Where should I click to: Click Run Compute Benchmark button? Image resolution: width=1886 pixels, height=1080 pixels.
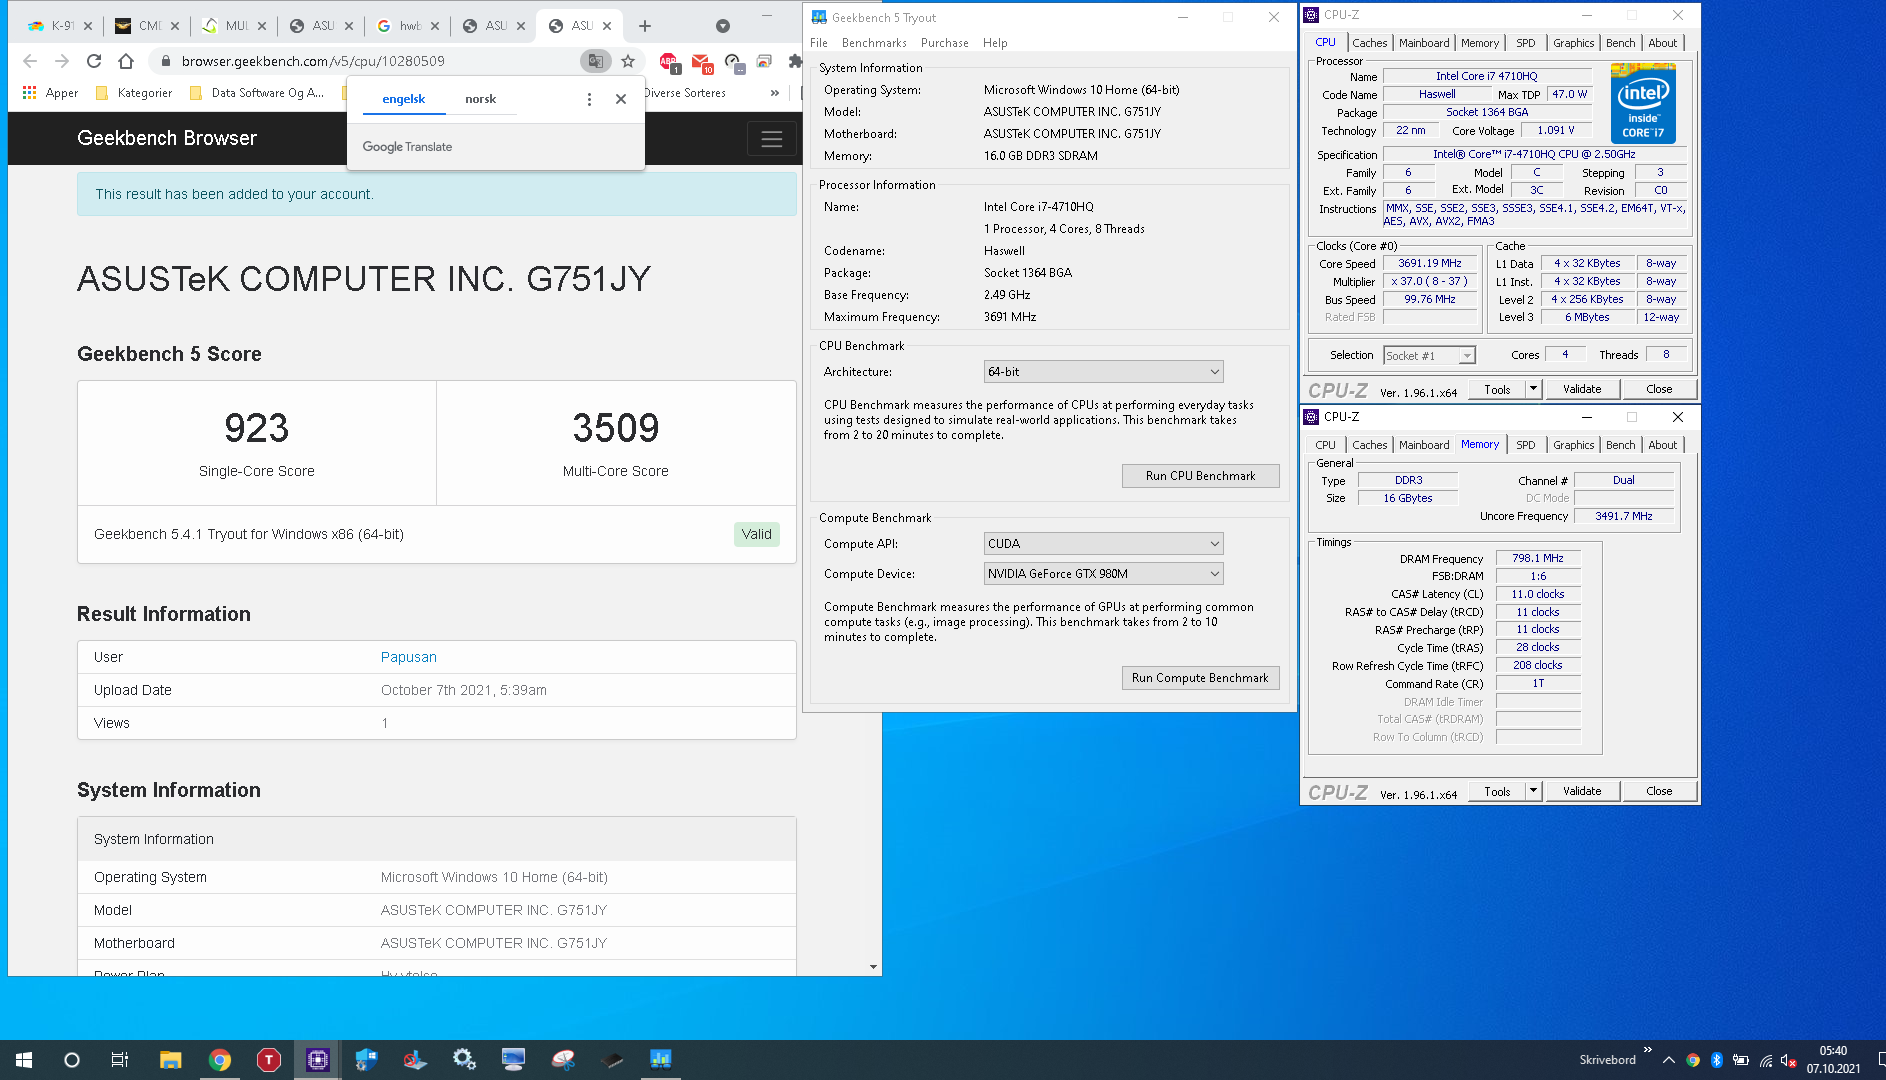[x=1200, y=678]
